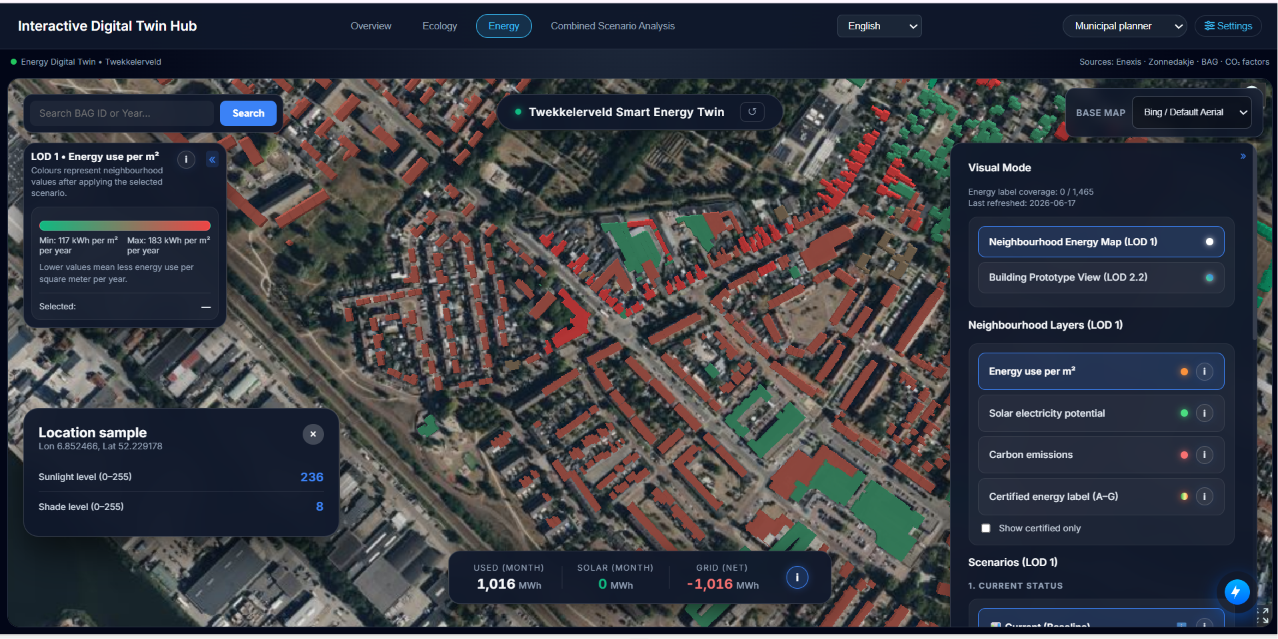Image resolution: width=1278 pixels, height=639 pixels.
Task: Click the green dot on Solar electricity potential
Action: click(x=1184, y=413)
